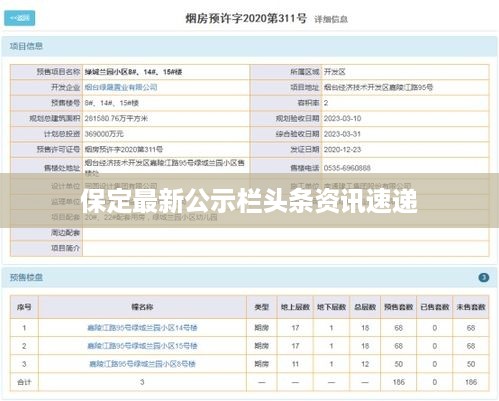Select the 容积率 value 2
This screenshot has height=401, width=499.
[326, 103]
